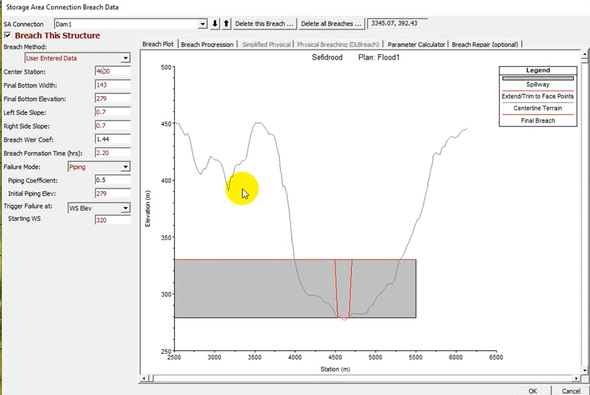Click the coordinate readout 3345.07, 392.43

click(397, 23)
